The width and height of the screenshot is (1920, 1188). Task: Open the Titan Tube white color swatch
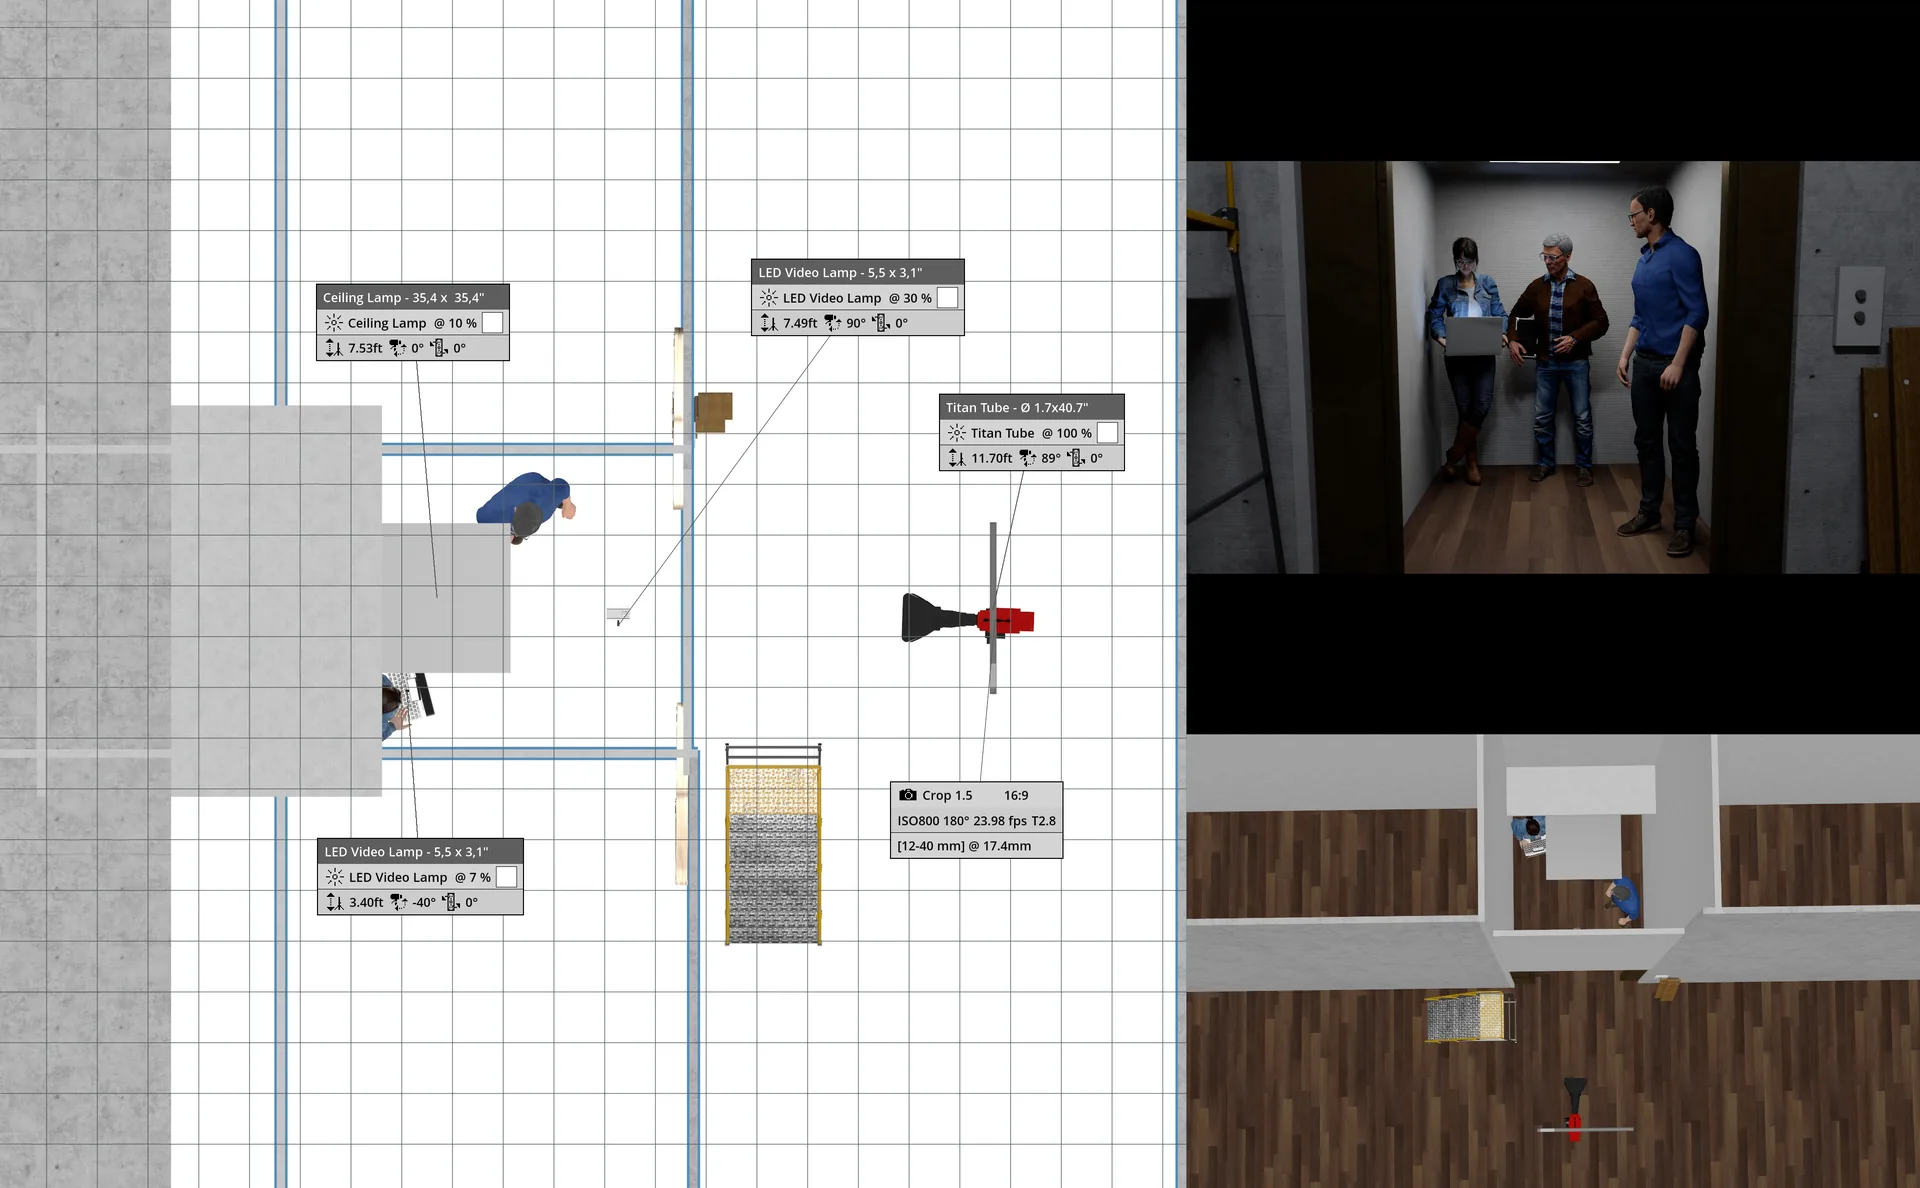pos(1108,433)
